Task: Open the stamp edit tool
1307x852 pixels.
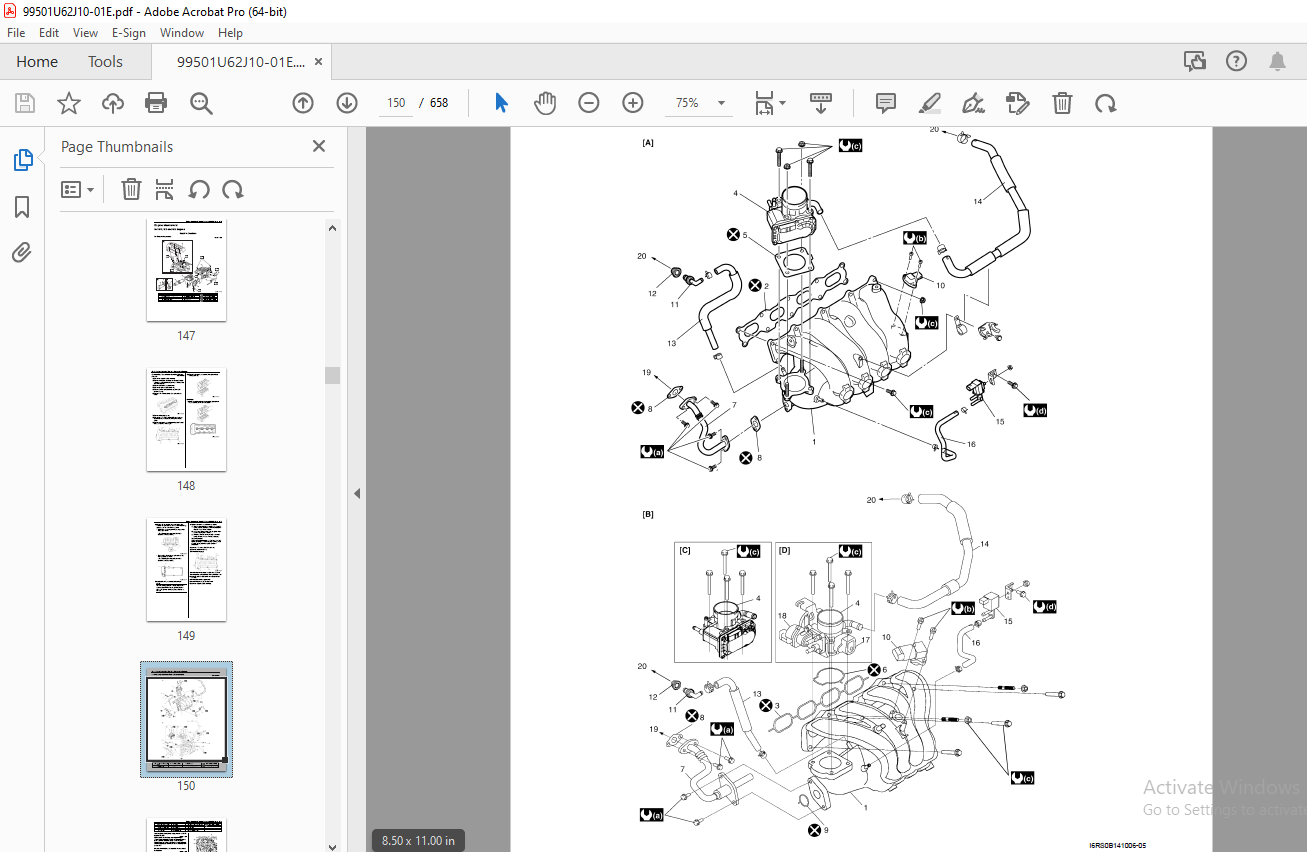Action: (x=1018, y=103)
